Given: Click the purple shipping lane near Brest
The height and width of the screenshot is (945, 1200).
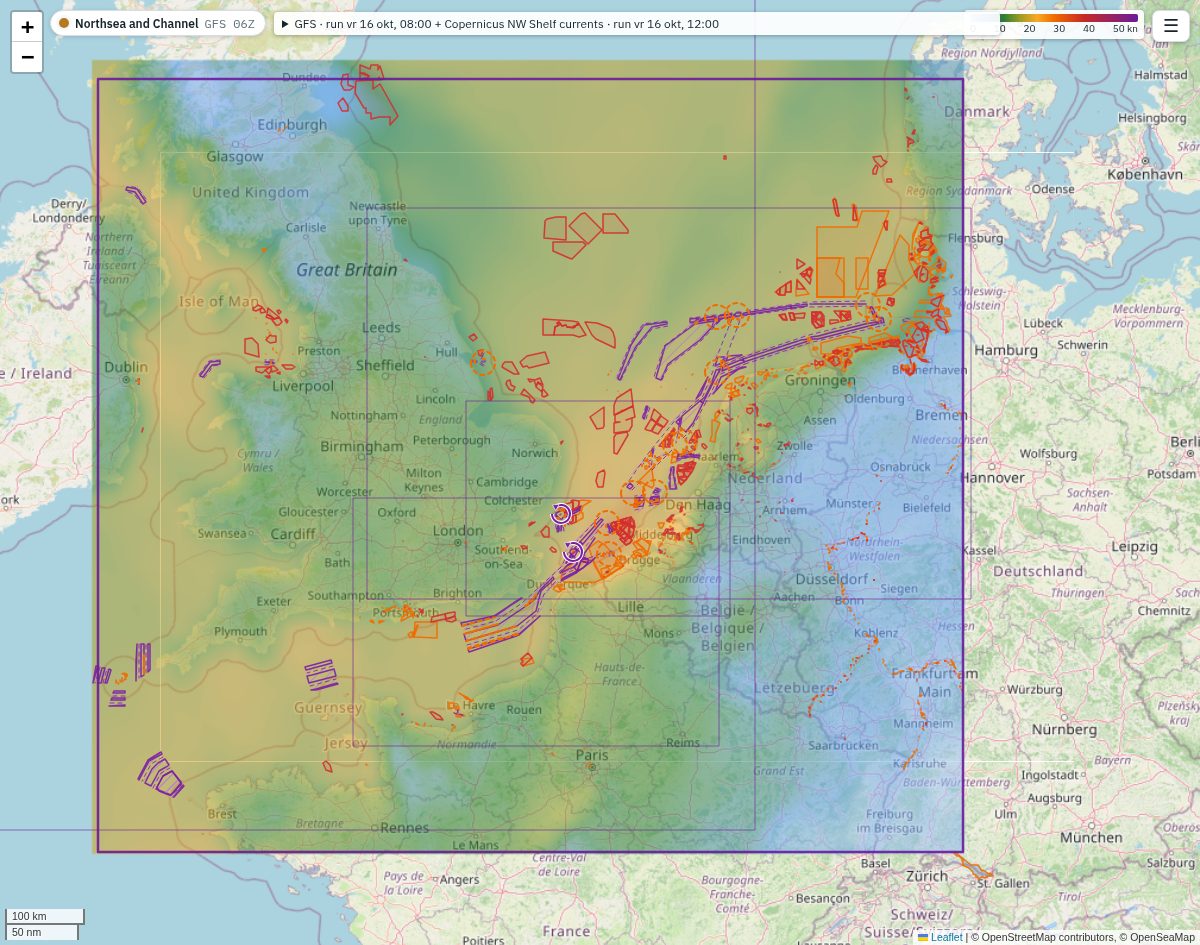Looking at the screenshot, I should [x=160, y=774].
